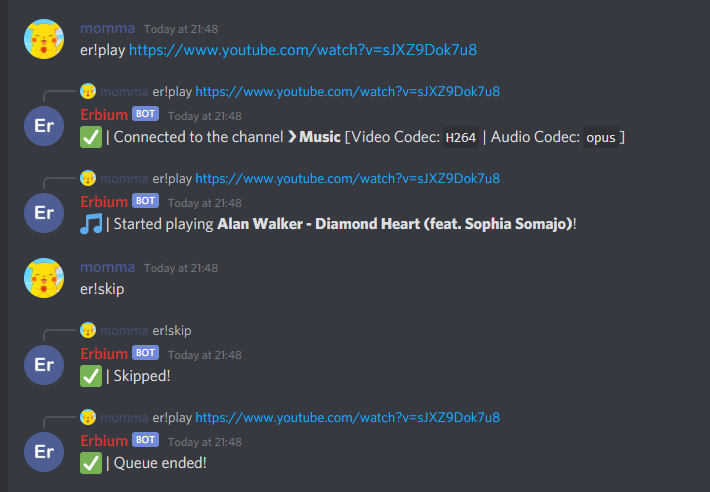Click momma username above the er!skip message

coord(107,267)
